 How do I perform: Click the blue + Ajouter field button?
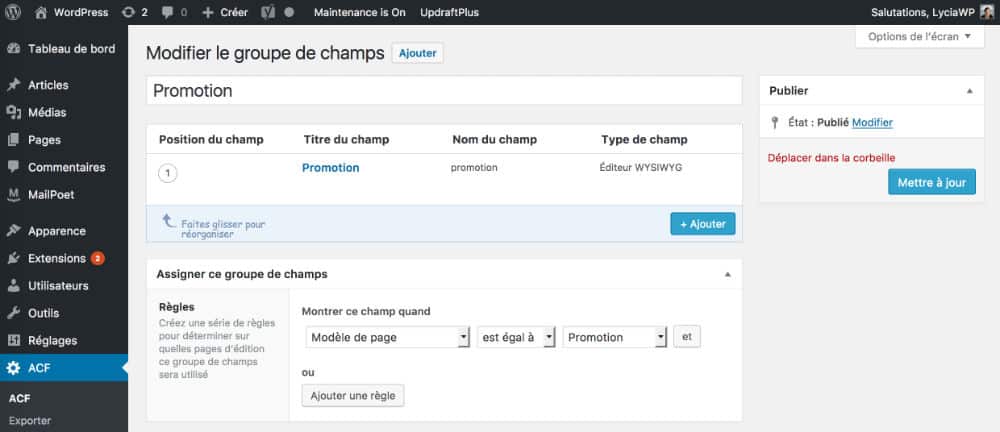[x=702, y=224]
